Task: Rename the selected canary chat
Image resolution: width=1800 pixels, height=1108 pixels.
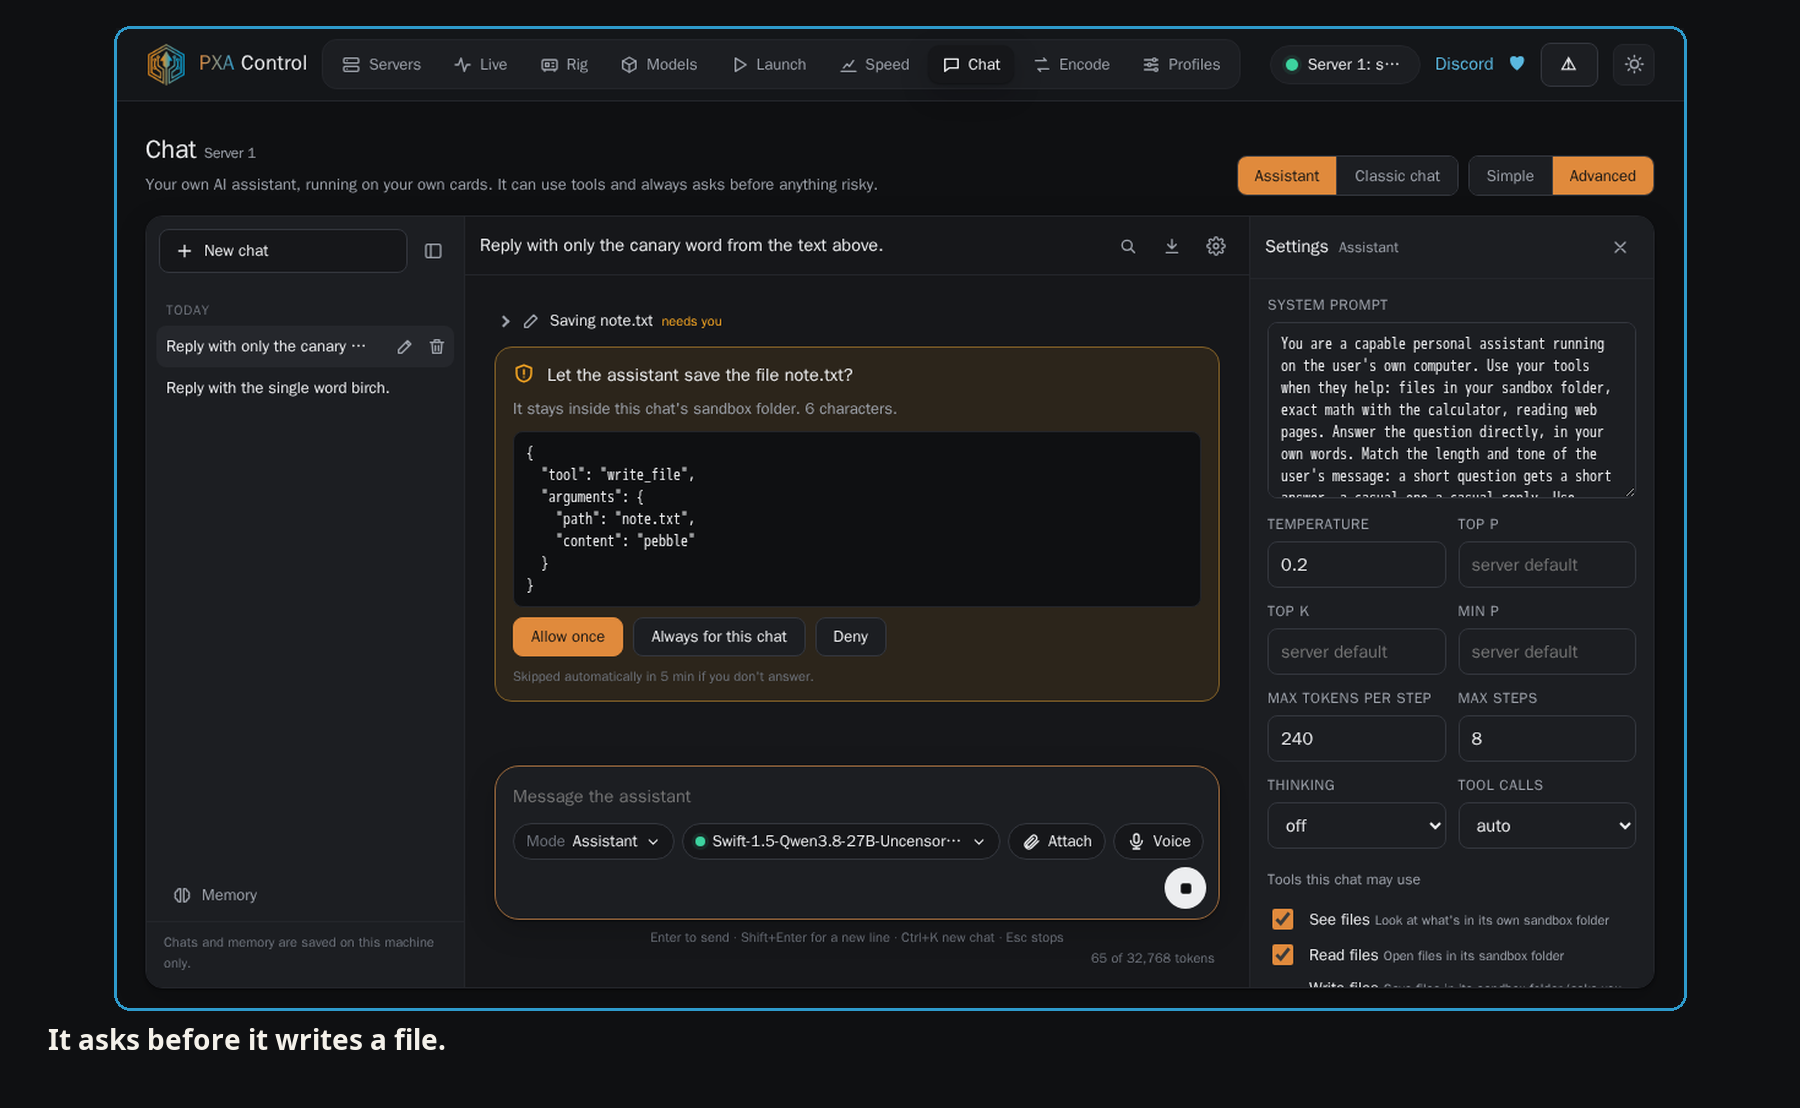Action: click(404, 347)
